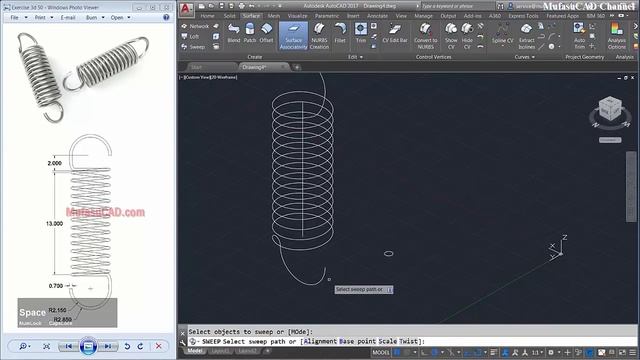Screen dimensions: 640x360
Task: Rotate photo counterclockwise in Photo Viewer
Action: (x=127, y=346)
